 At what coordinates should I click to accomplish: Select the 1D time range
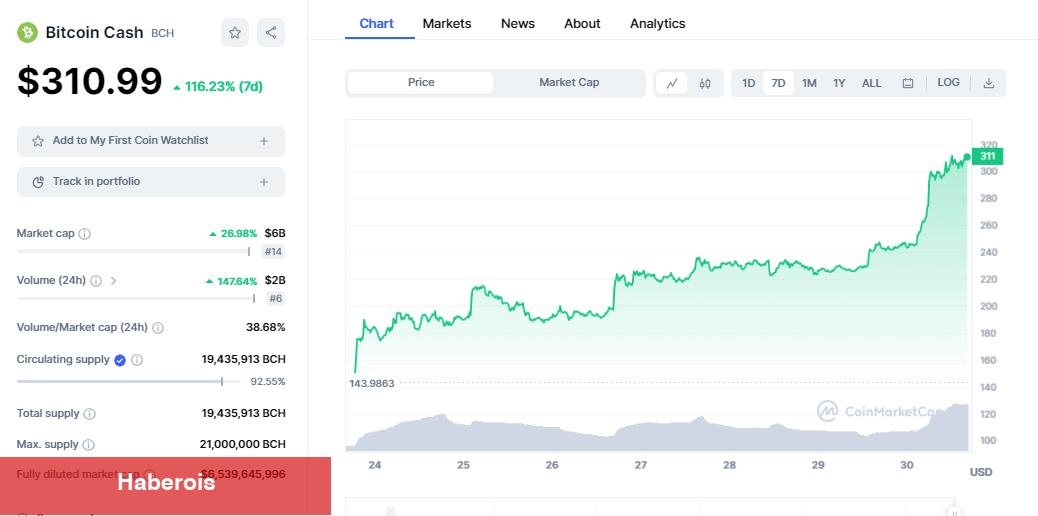pos(748,83)
